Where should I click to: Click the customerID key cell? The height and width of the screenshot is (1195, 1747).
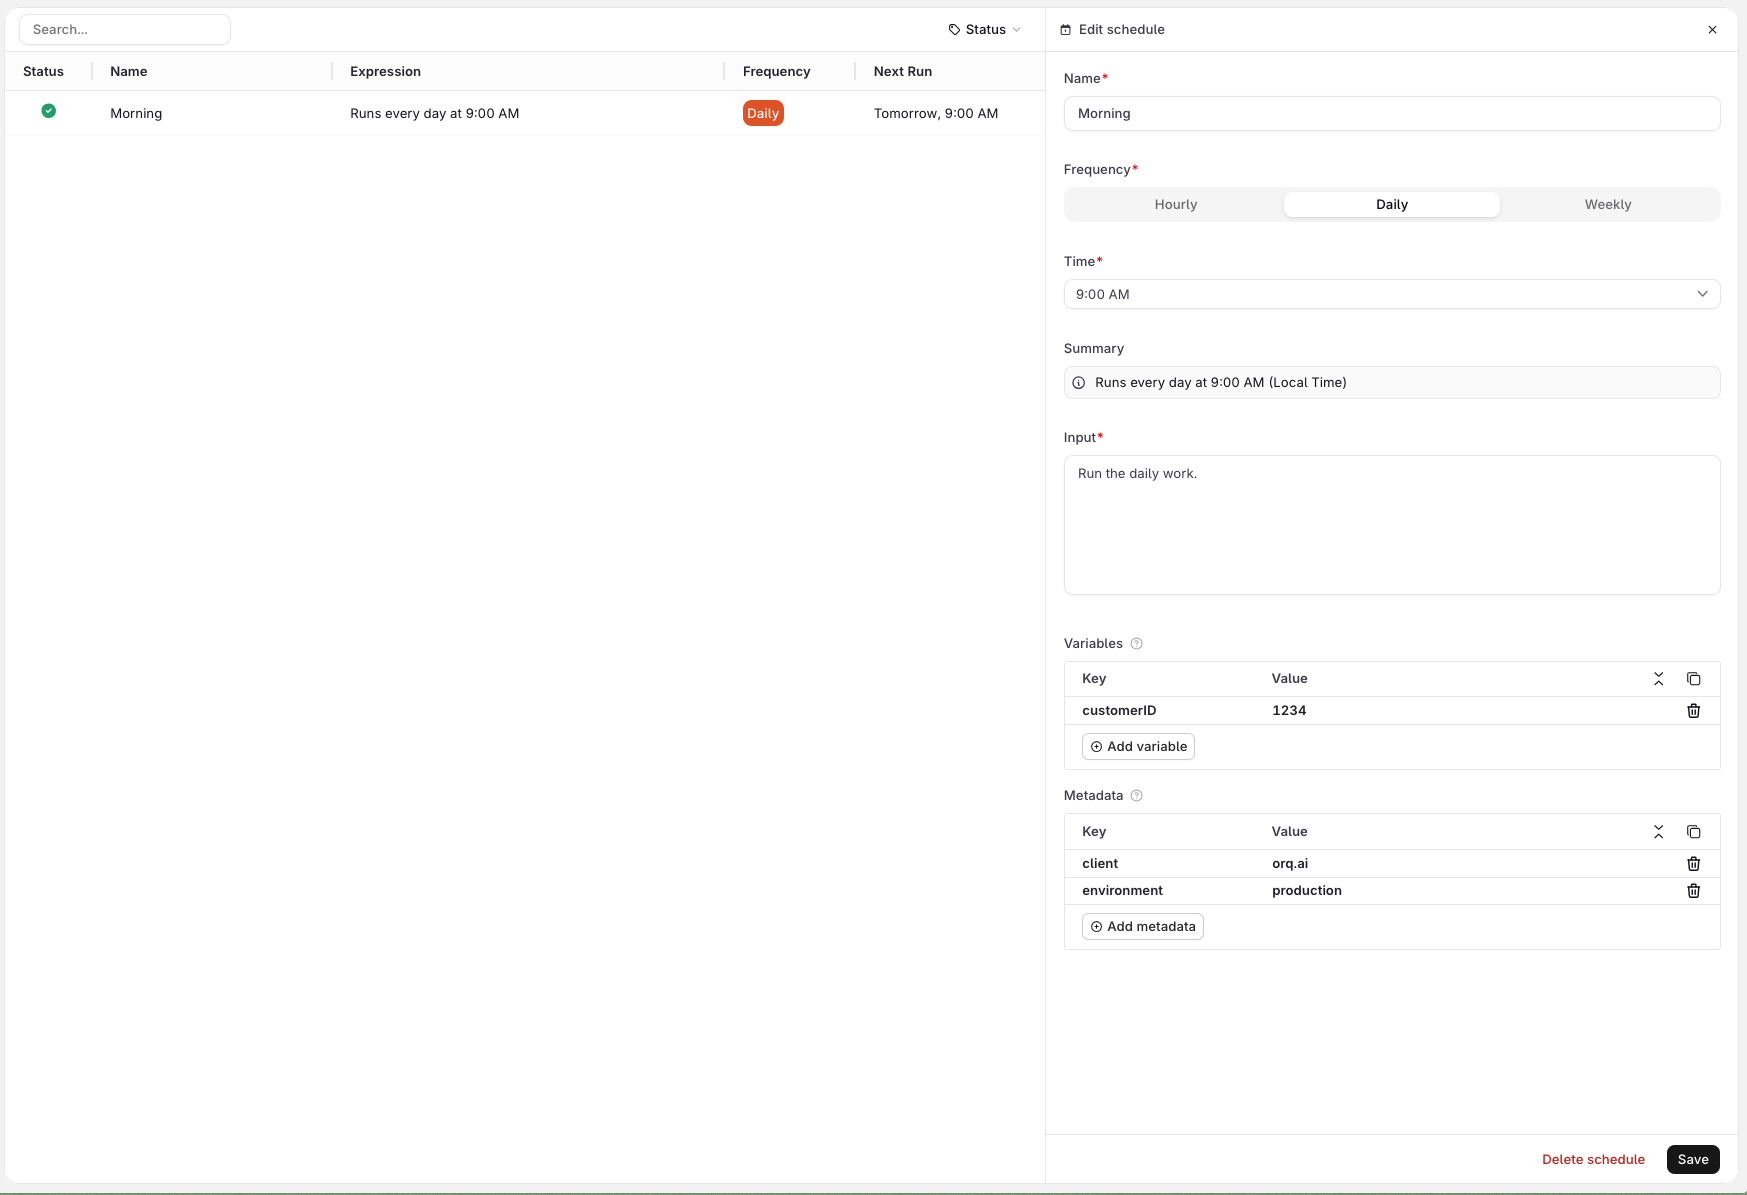click(x=1119, y=711)
